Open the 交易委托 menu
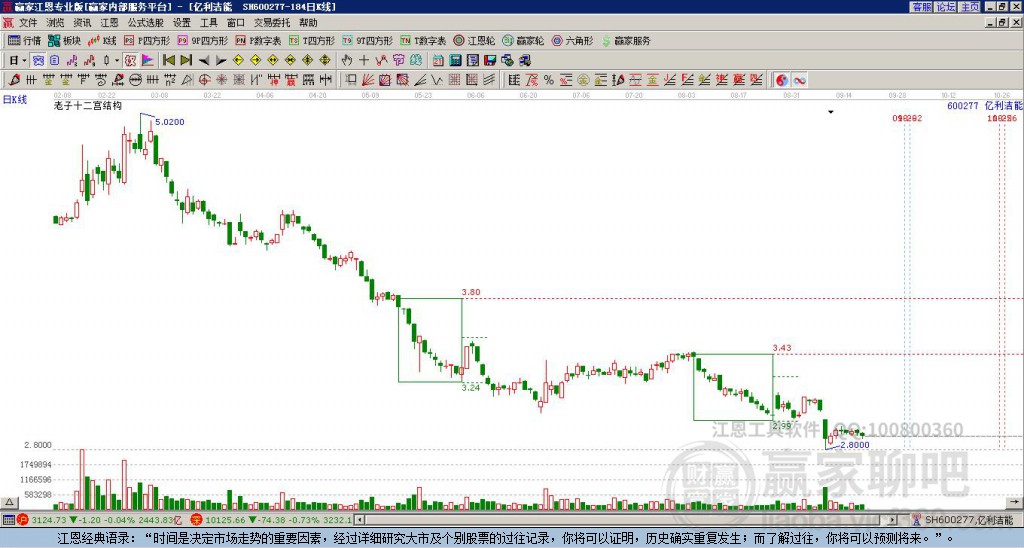The width and height of the screenshot is (1024, 548). click(272, 23)
